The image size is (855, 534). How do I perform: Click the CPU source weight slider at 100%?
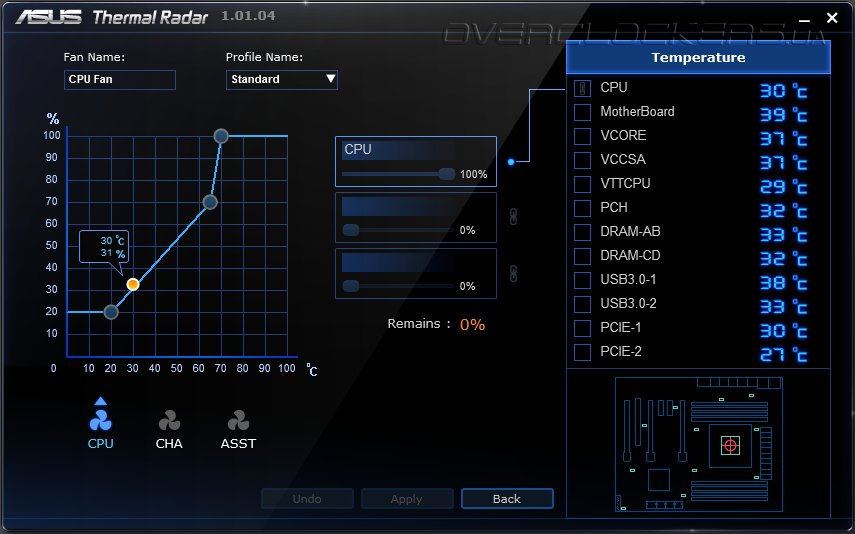coord(447,174)
